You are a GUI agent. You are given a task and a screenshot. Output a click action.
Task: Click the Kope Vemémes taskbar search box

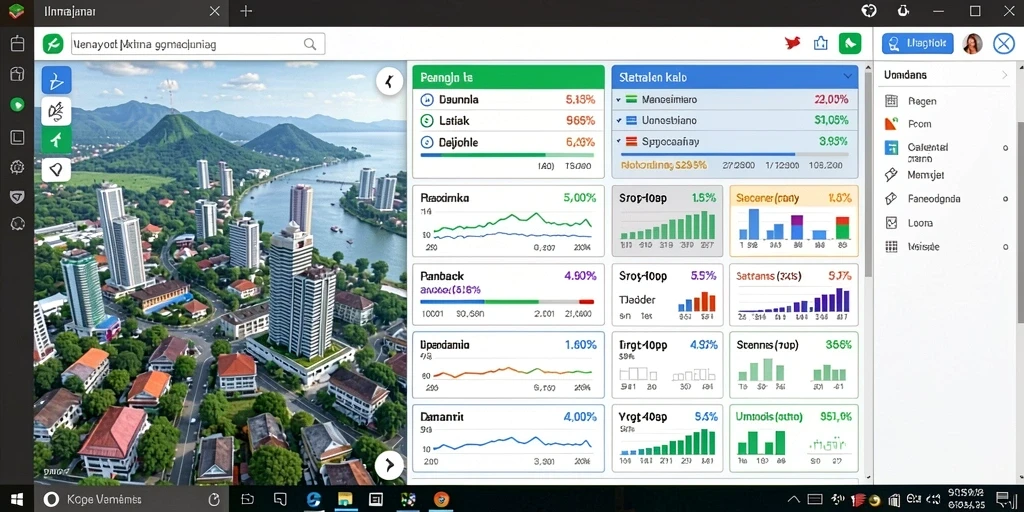tap(131, 500)
